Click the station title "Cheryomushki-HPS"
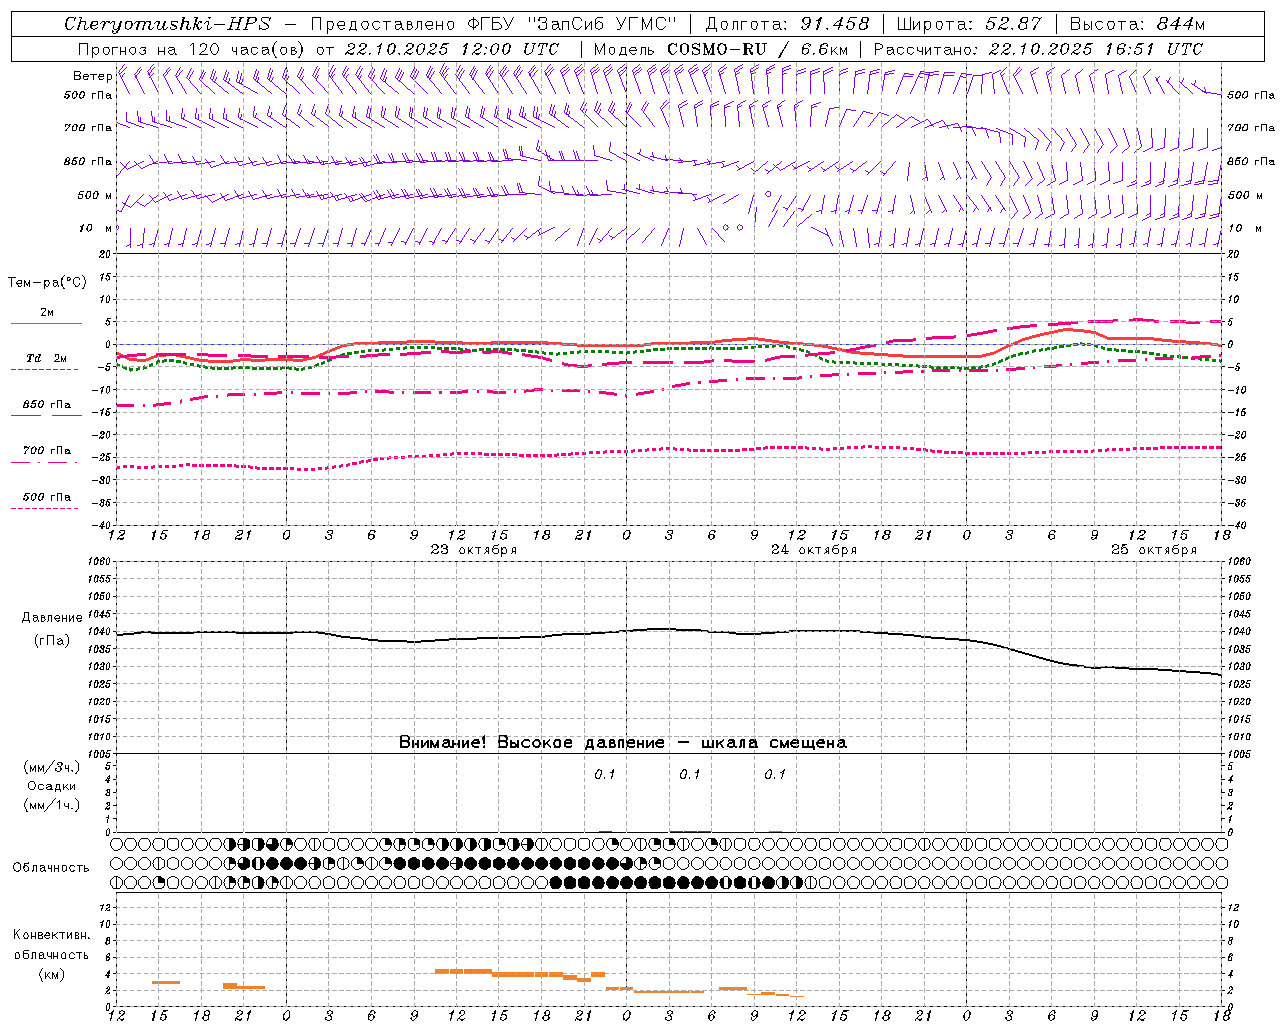 pos(167,24)
